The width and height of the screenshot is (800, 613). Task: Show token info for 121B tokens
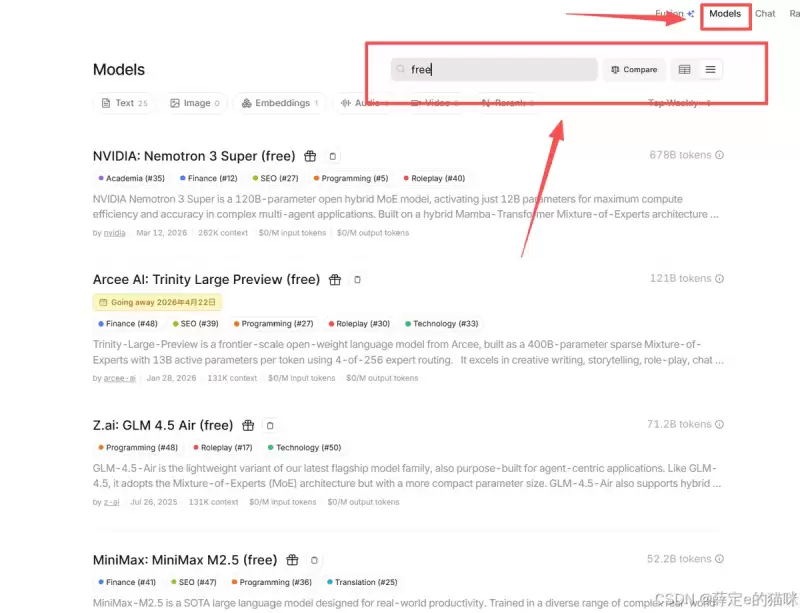(x=719, y=279)
